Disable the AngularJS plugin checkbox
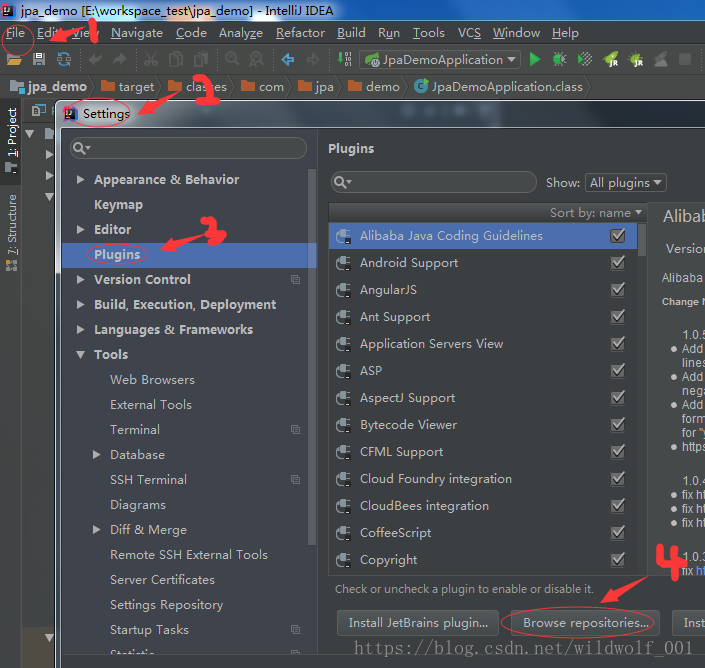The image size is (705, 668). click(x=617, y=289)
